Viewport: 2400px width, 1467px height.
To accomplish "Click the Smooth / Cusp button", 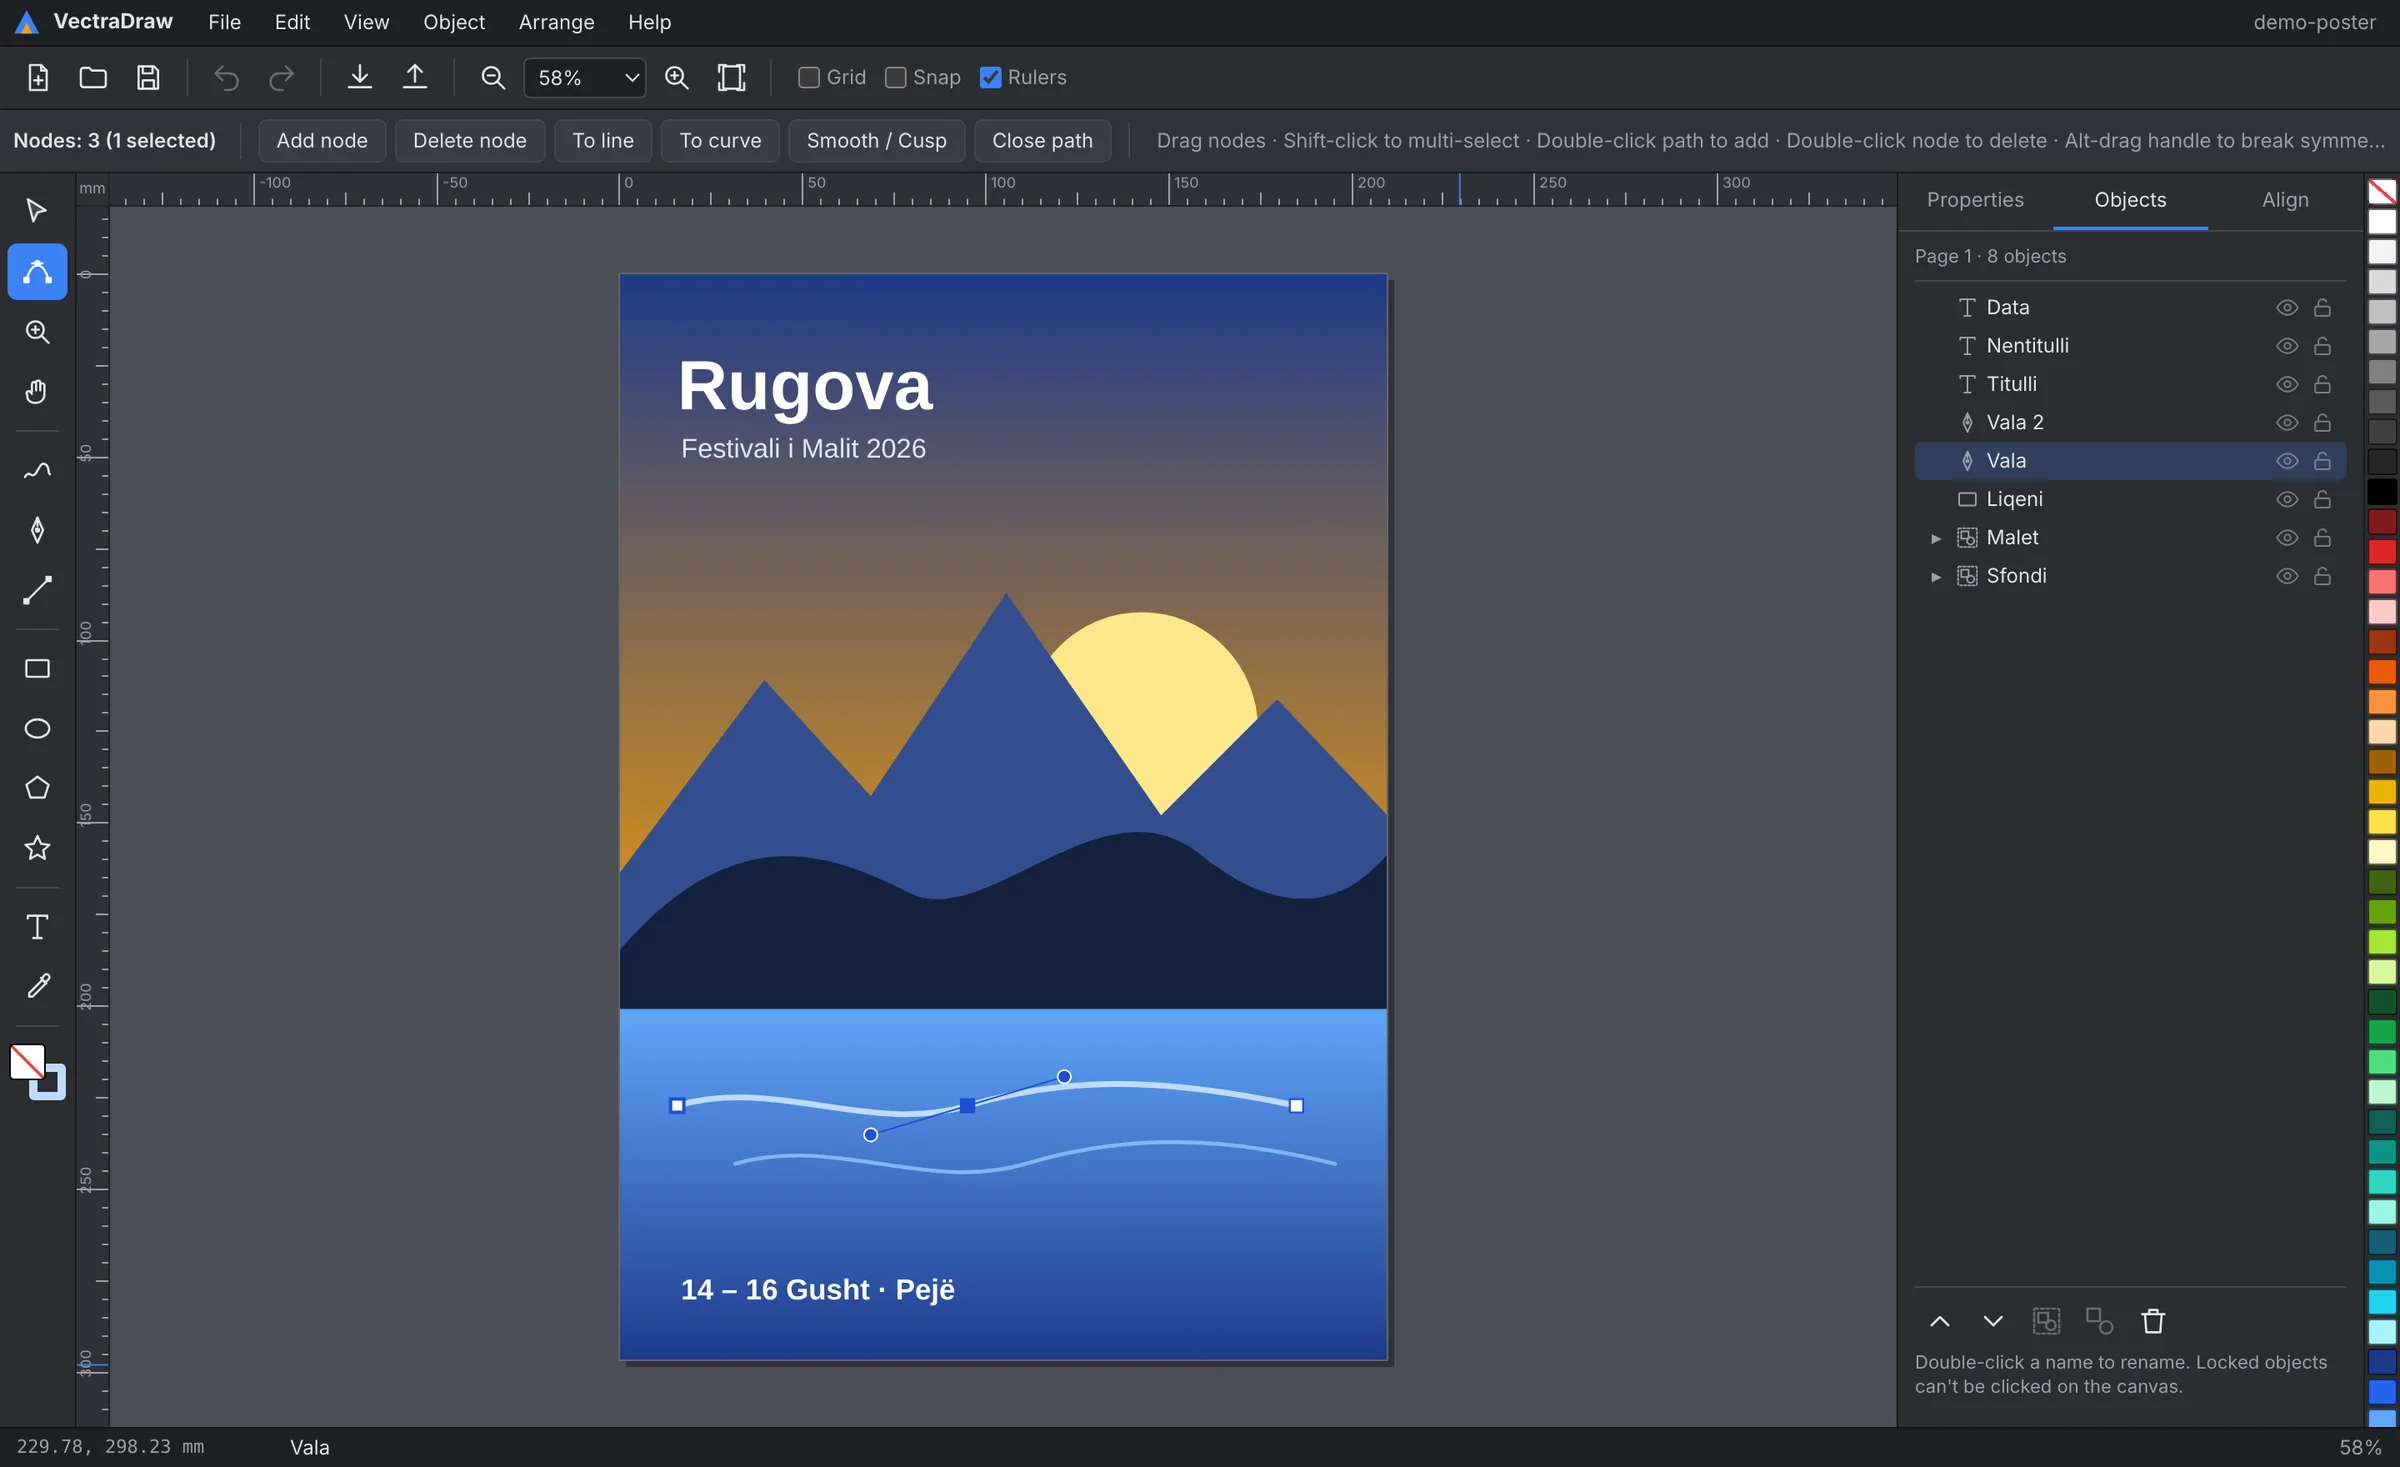I will (x=877, y=140).
